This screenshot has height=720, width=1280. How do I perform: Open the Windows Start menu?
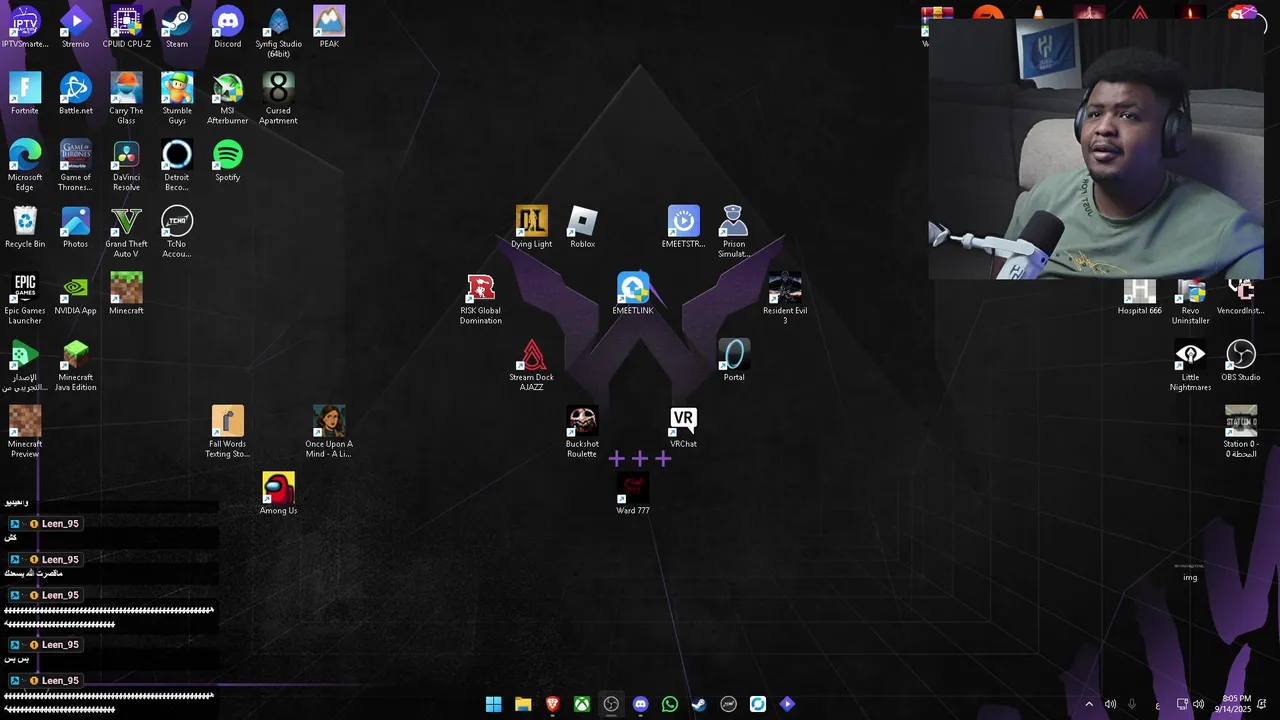click(x=493, y=704)
